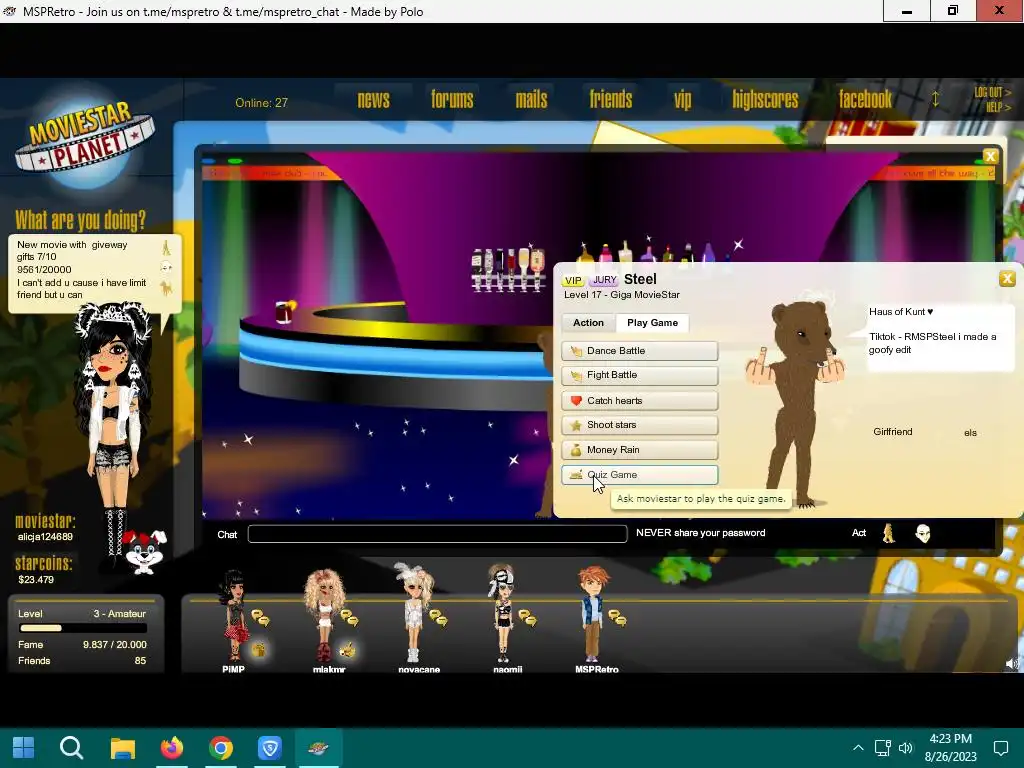Click the JURY badge on Steel's profile
1024x768 pixels.
click(604, 280)
